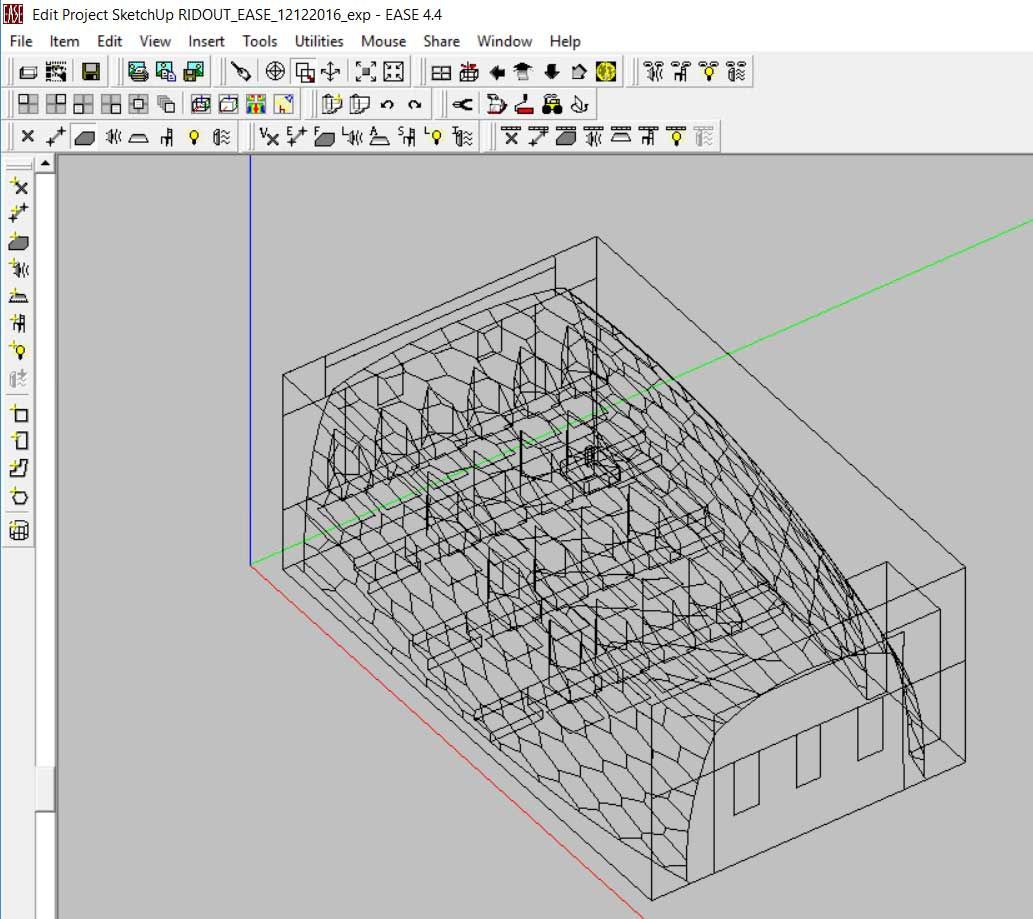Insert audience area tool in left sidebar
1033x919 pixels.
pos(19,296)
